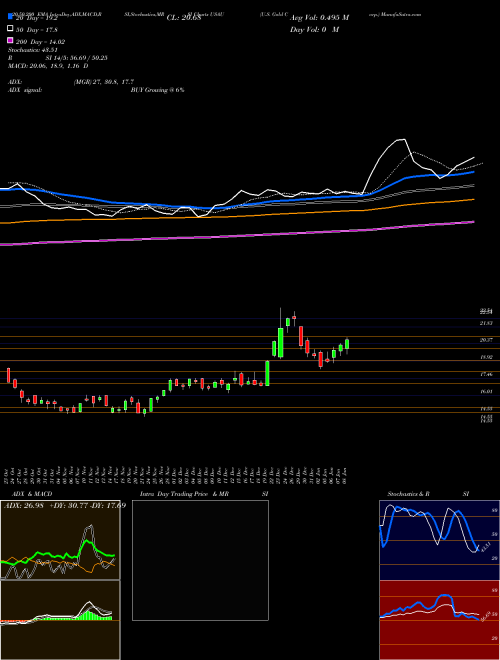Viewport: 500px width, 660px height.
Task: Click the RSI 14/5 values line
Action: (58, 58)
